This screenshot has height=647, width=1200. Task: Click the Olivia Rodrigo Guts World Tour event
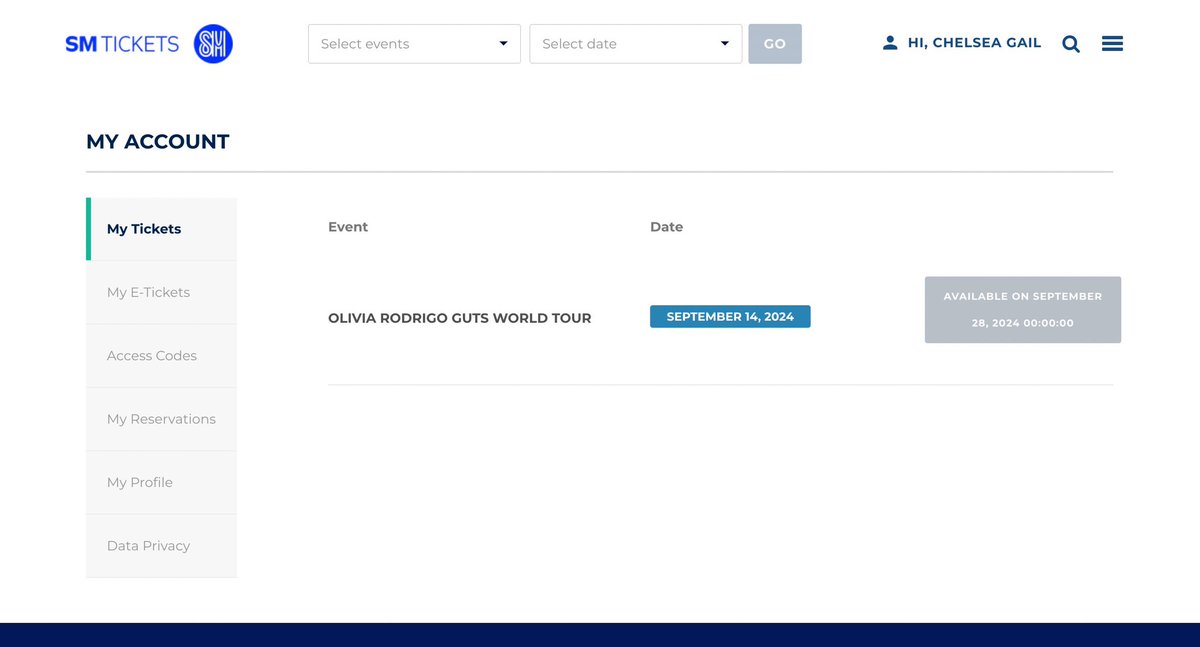tap(460, 318)
